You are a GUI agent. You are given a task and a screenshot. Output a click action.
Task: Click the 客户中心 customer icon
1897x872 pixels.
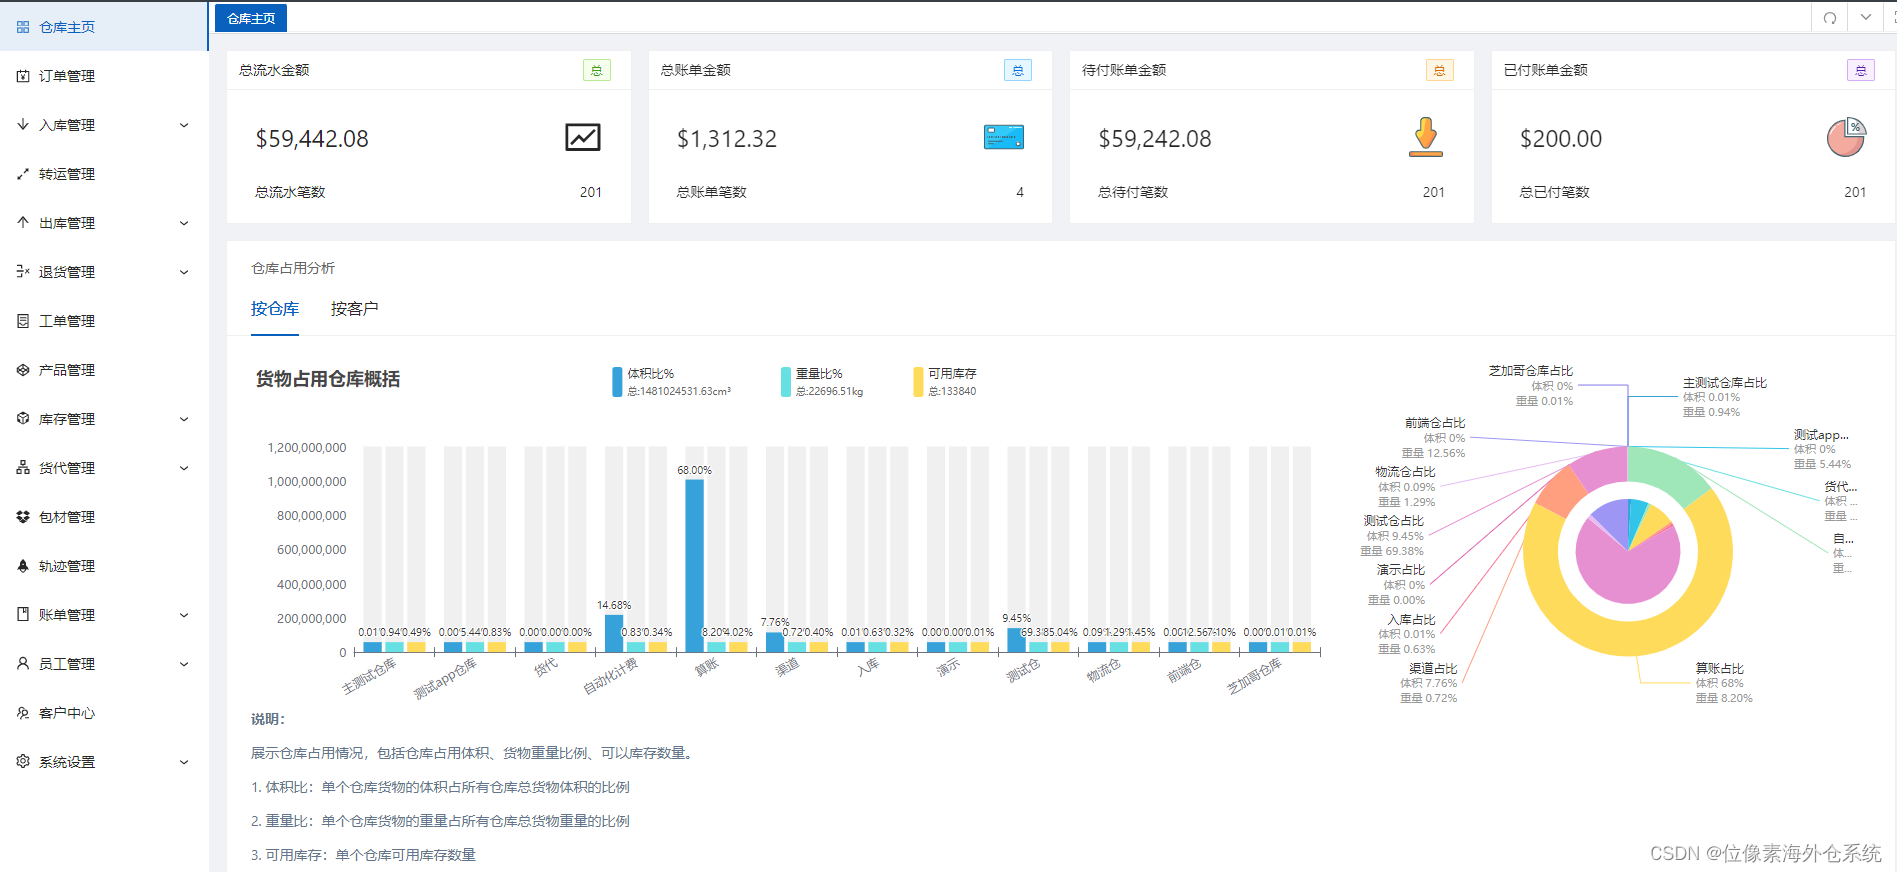22,713
